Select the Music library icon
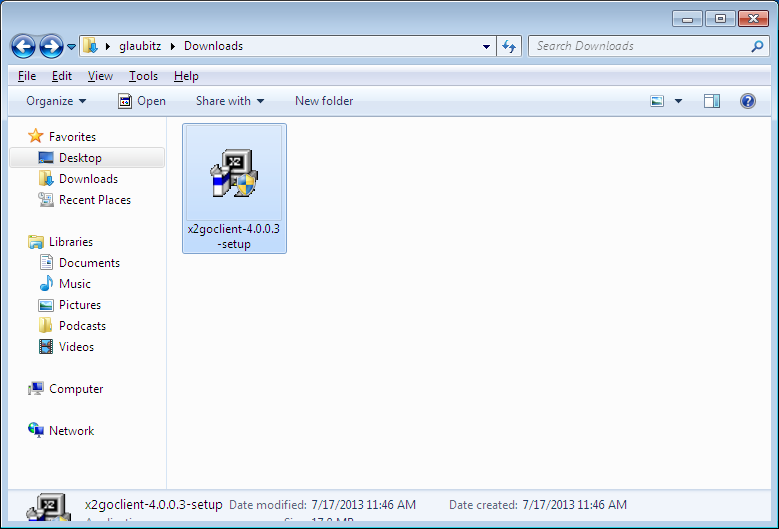 (46, 284)
